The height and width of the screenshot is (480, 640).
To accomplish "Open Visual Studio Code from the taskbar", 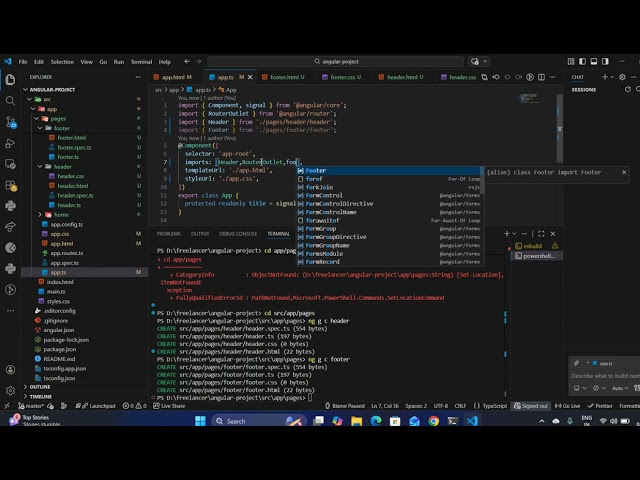I will (472, 421).
